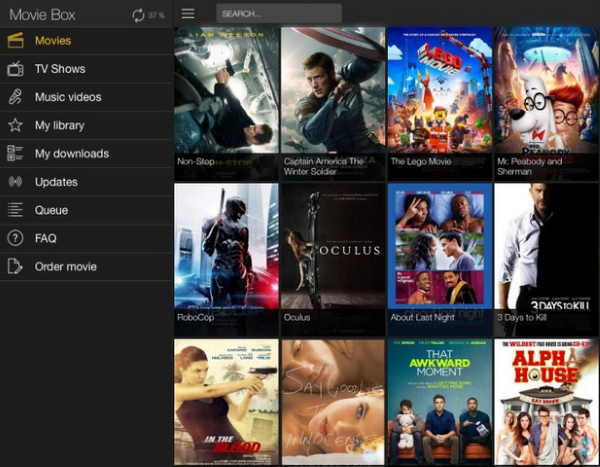Click the 37 % sync progress text
600x467 pixels.
(x=157, y=15)
